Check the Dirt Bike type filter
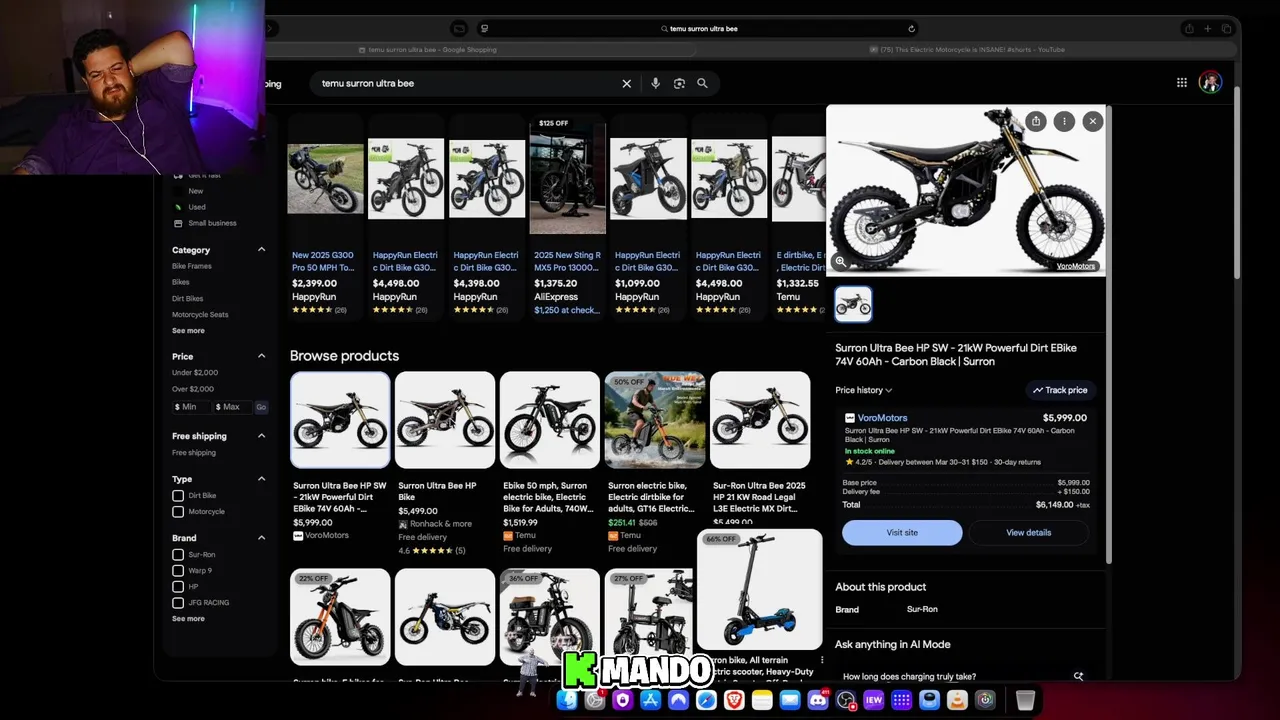The image size is (1280, 720). point(178,496)
